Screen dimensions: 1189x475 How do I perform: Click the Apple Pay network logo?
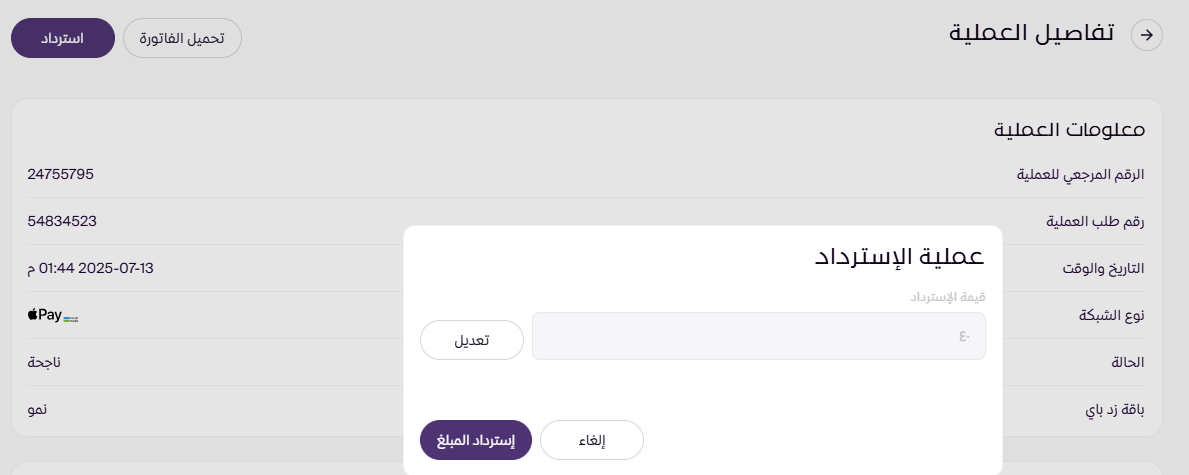(x=45, y=315)
